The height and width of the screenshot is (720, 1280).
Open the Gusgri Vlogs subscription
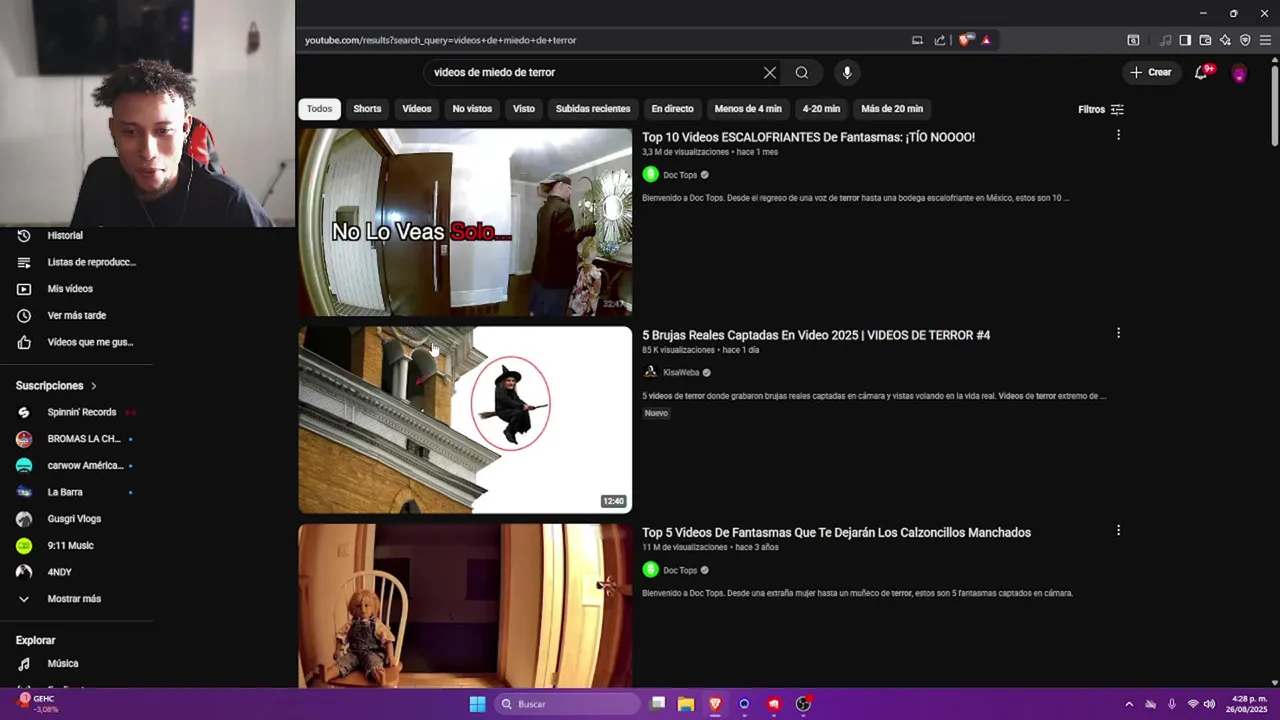pyautogui.click(x=76, y=519)
